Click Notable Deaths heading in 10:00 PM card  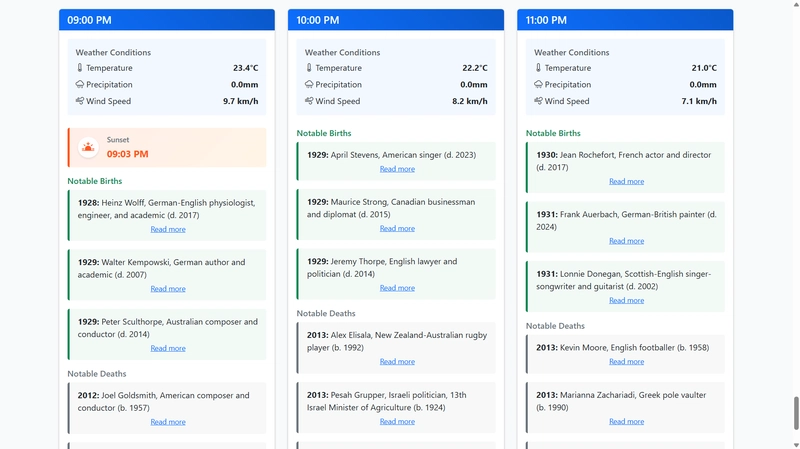tap(326, 313)
